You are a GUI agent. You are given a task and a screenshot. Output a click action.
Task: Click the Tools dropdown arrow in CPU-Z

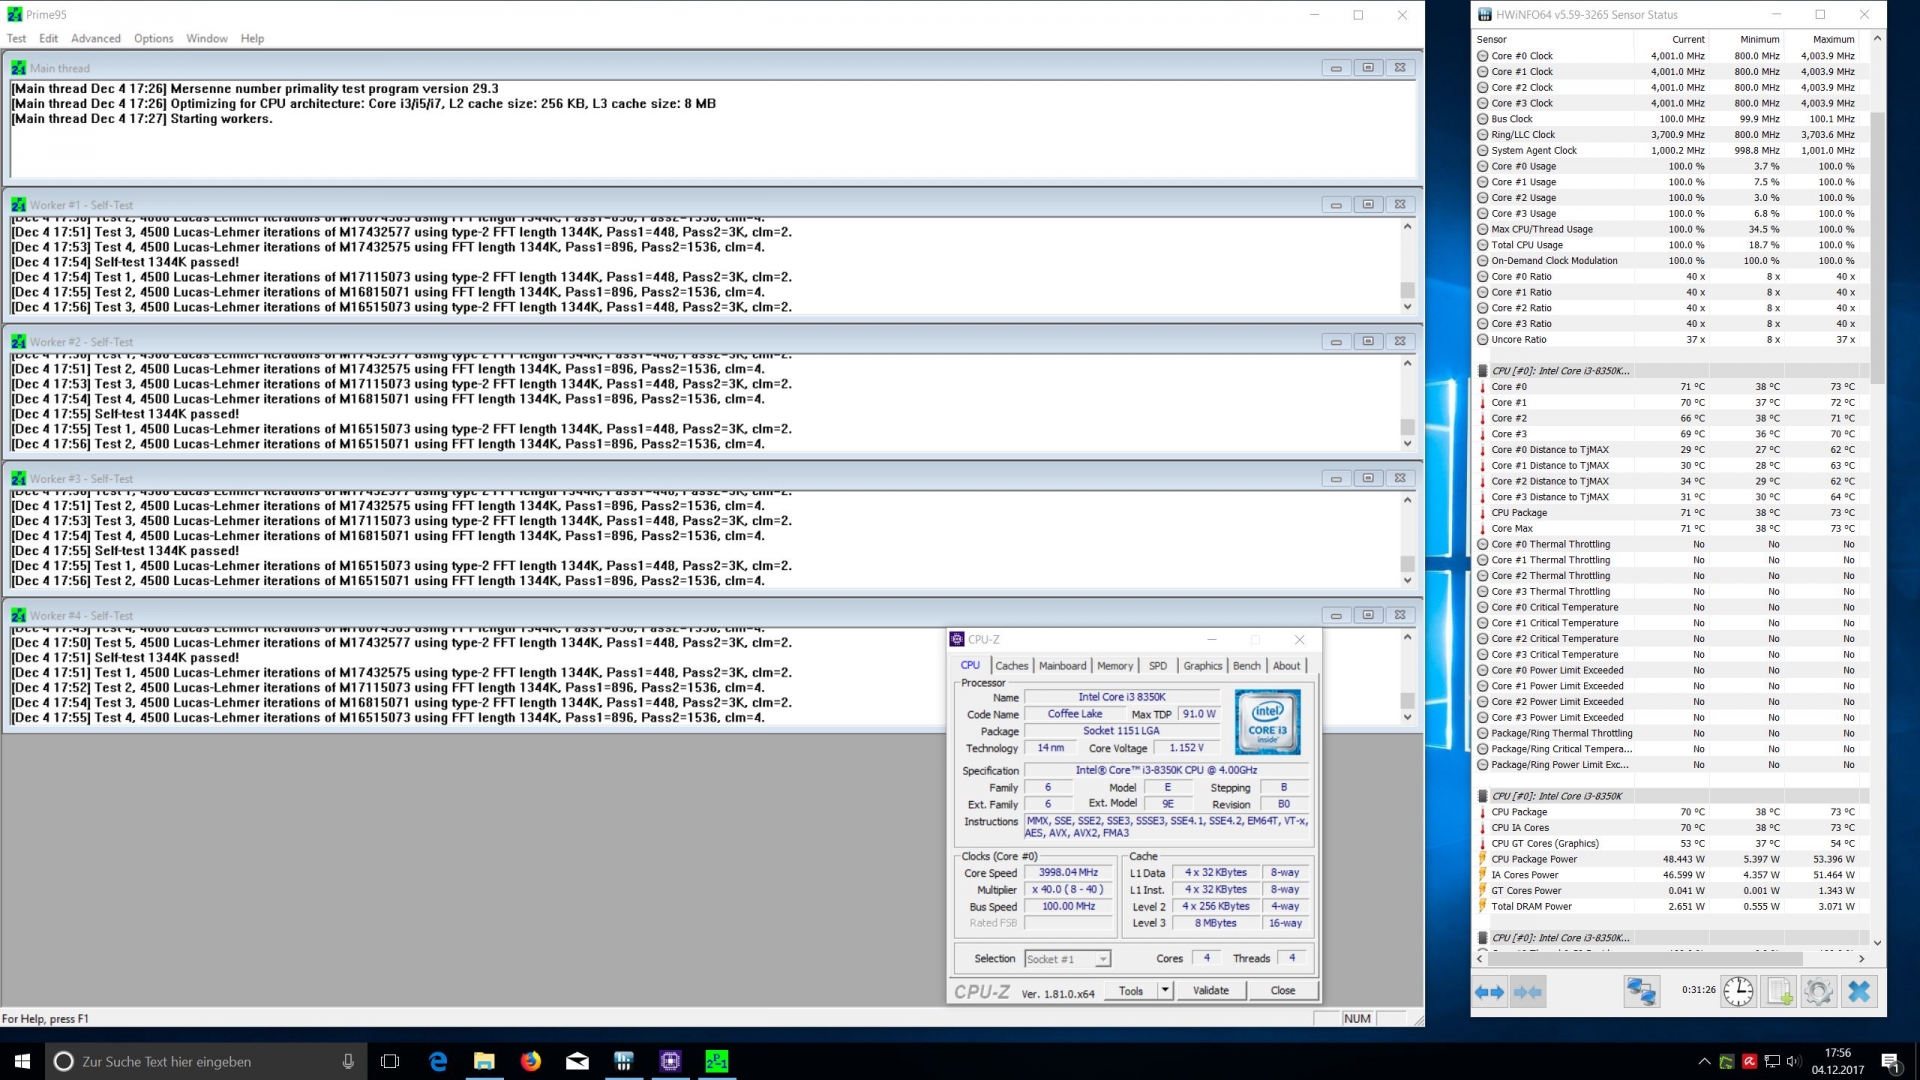1164,990
